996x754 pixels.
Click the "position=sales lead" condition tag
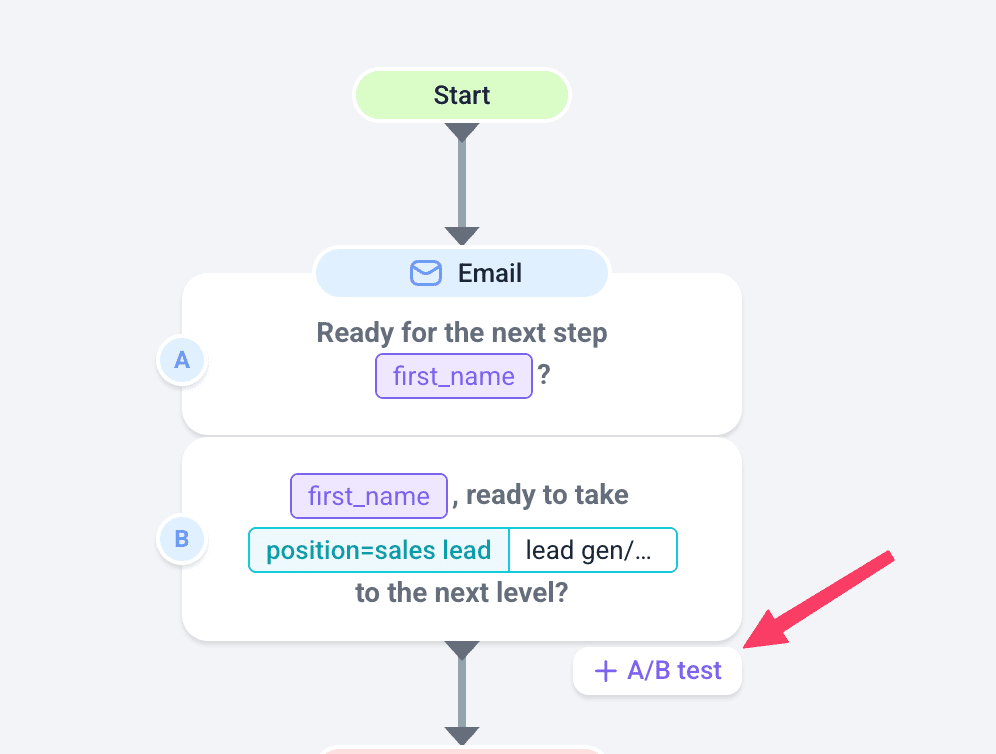click(379, 550)
